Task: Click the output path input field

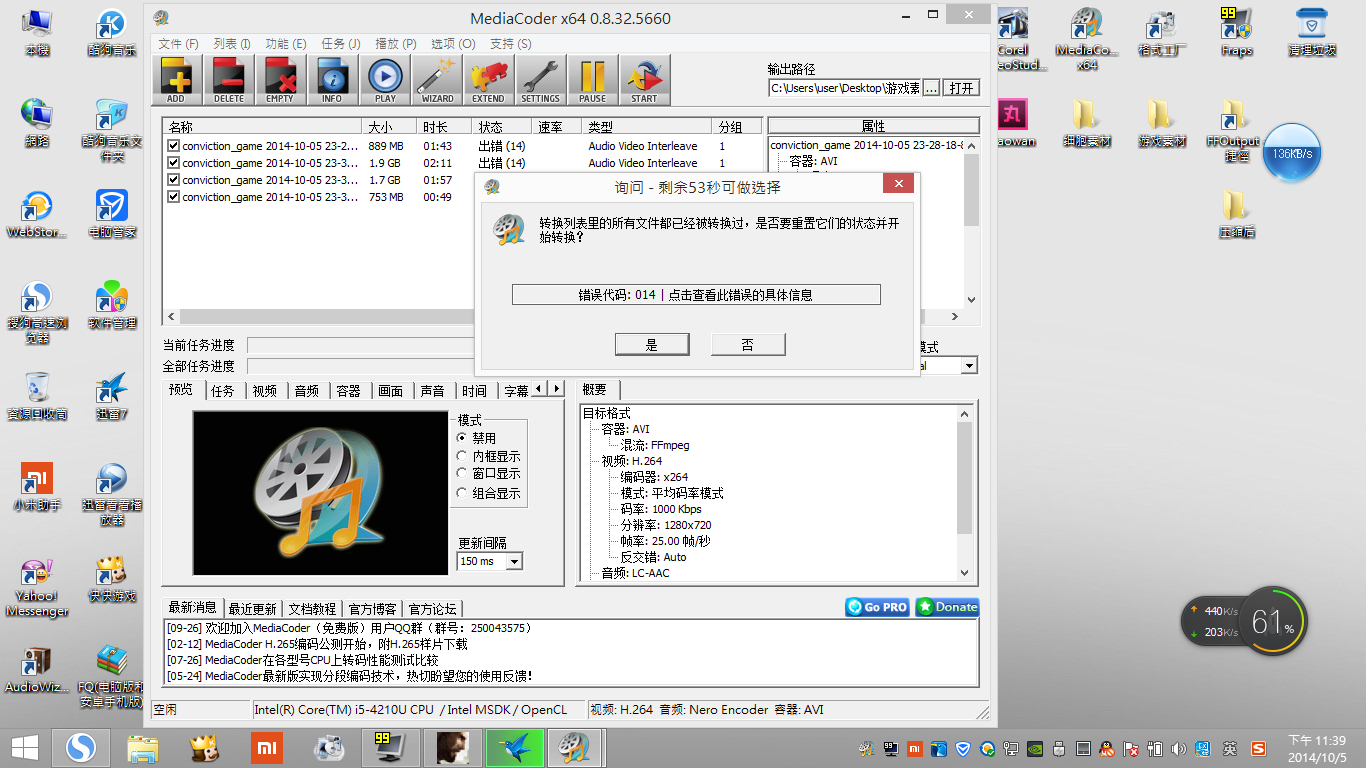Action: (845, 88)
